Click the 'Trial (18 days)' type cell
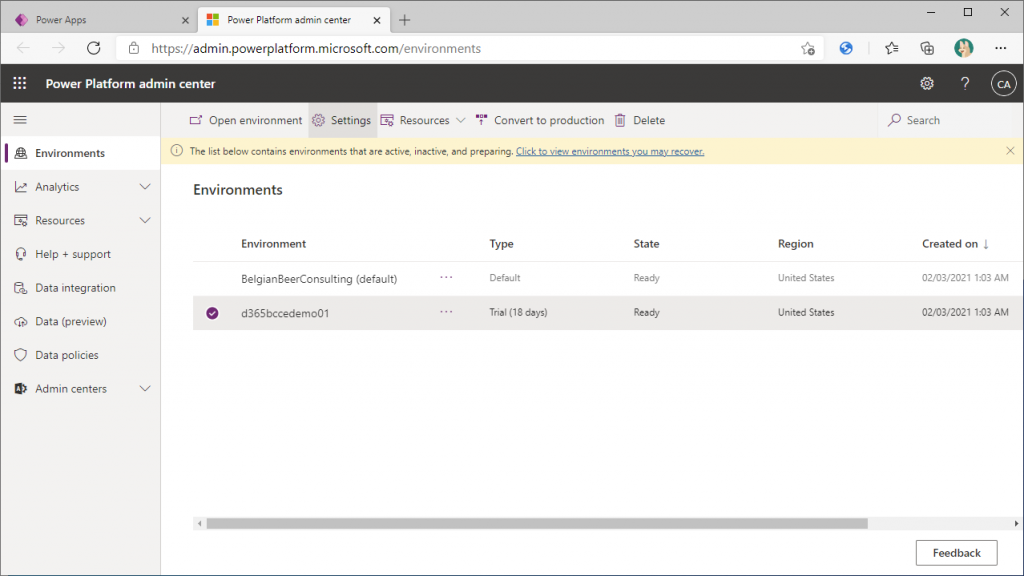Image resolution: width=1024 pixels, height=576 pixels. (x=519, y=312)
